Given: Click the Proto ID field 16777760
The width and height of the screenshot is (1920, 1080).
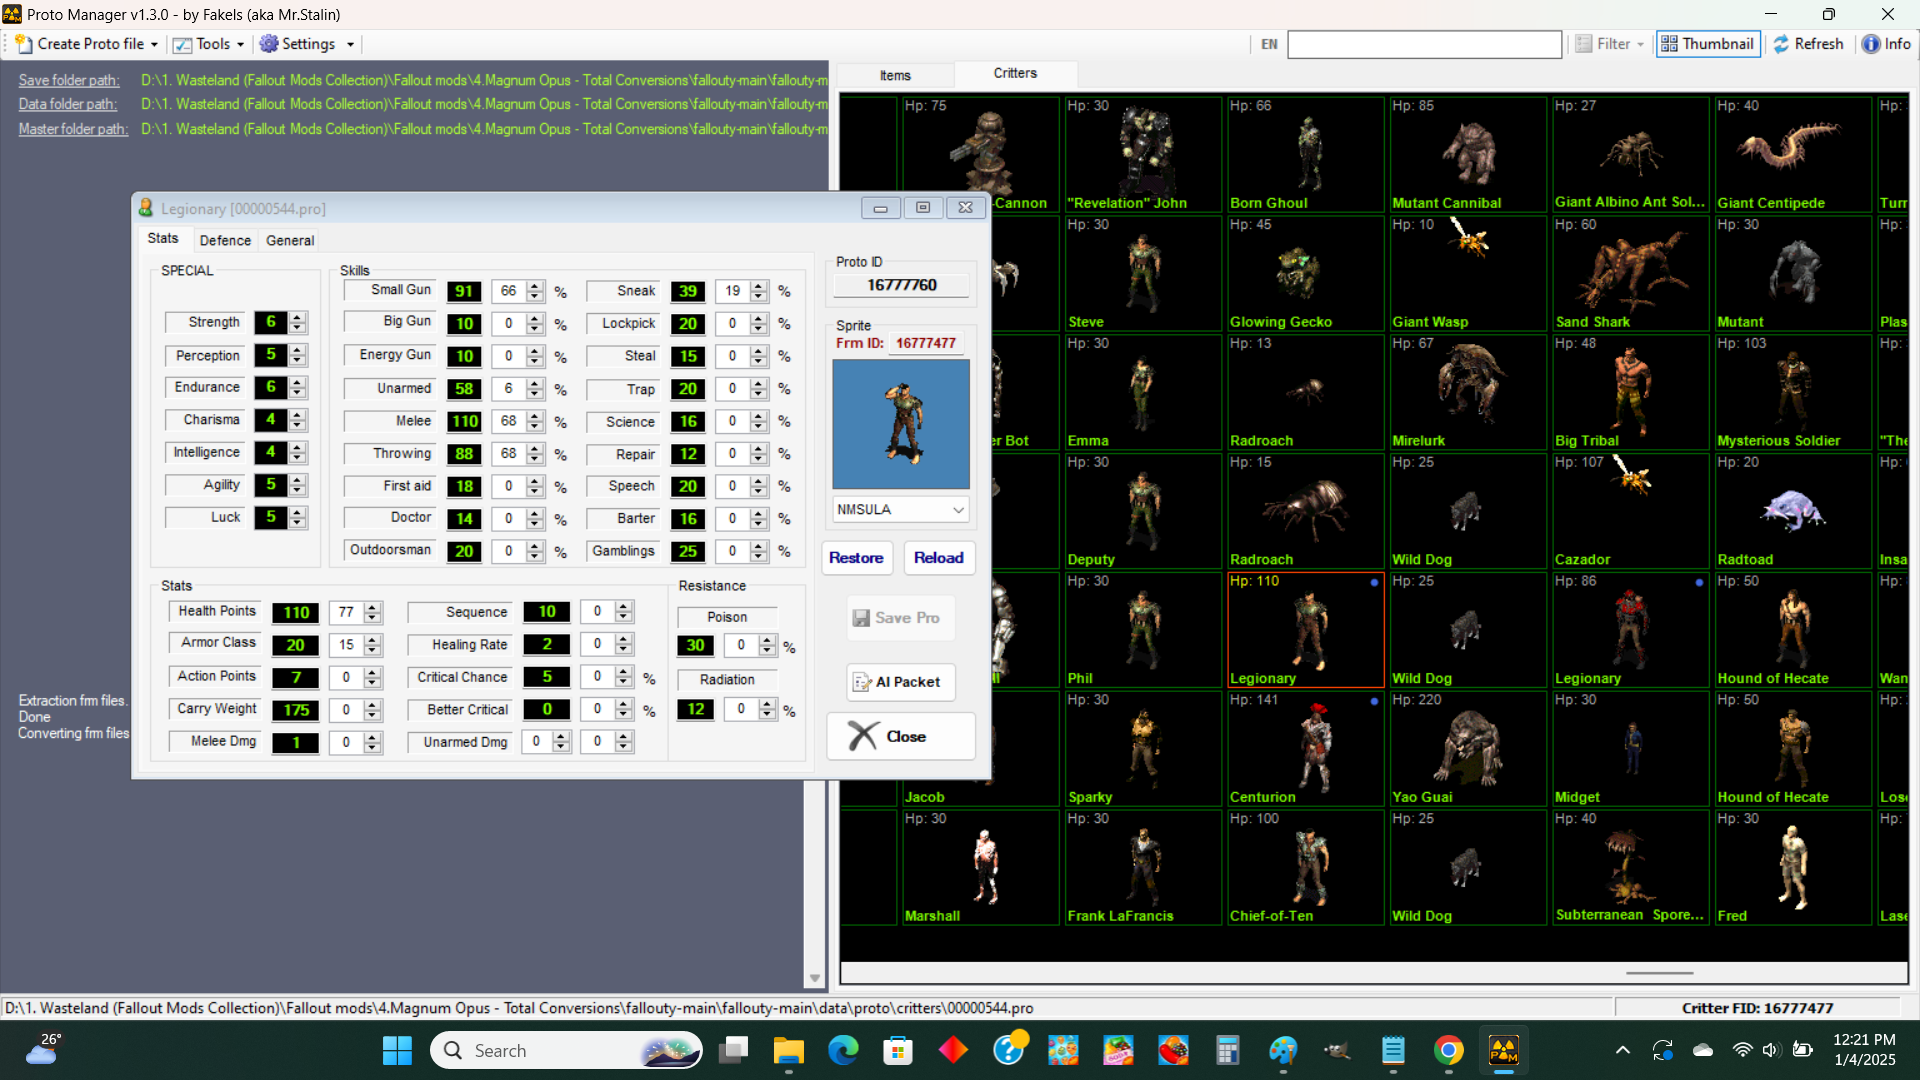Looking at the screenshot, I should click(x=901, y=285).
